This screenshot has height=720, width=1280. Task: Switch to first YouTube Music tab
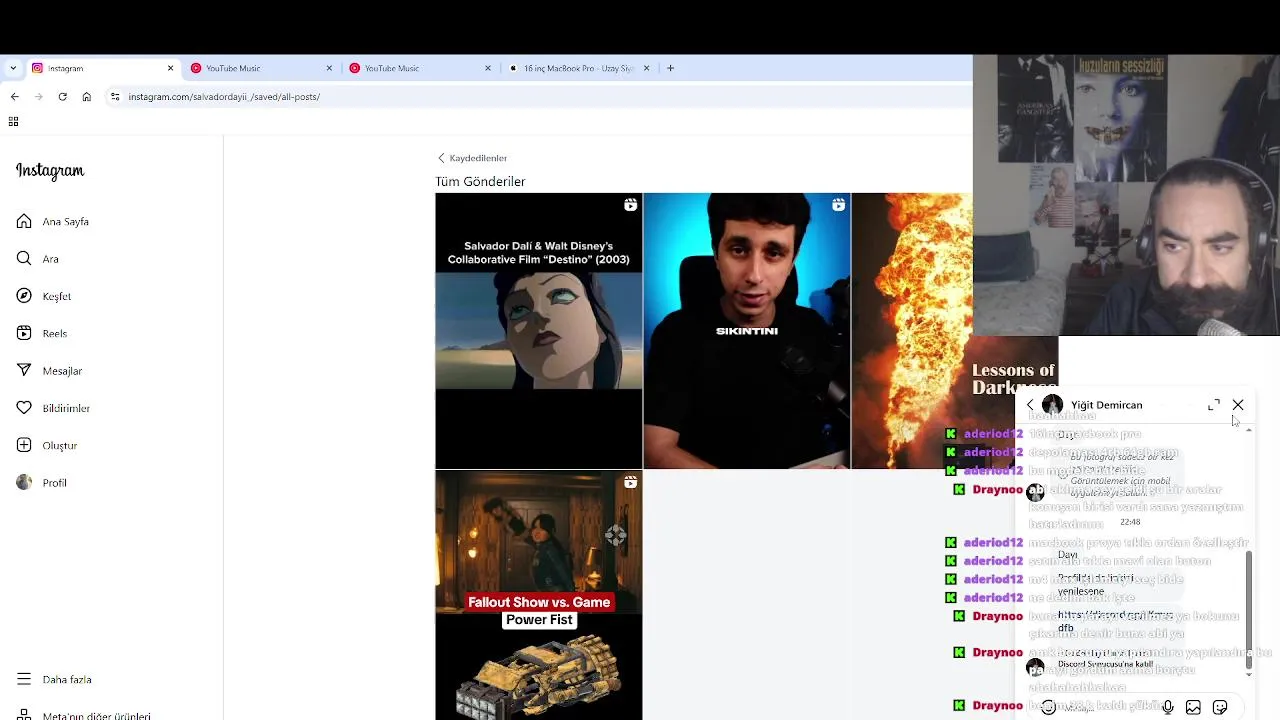pyautogui.click(x=260, y=68)
